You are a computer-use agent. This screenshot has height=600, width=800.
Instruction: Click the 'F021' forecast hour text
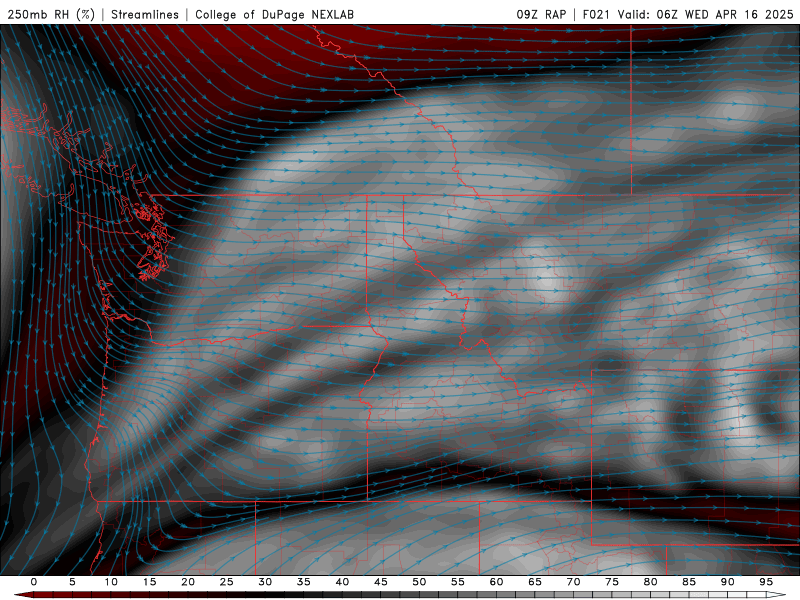click(x=596, y=14)
